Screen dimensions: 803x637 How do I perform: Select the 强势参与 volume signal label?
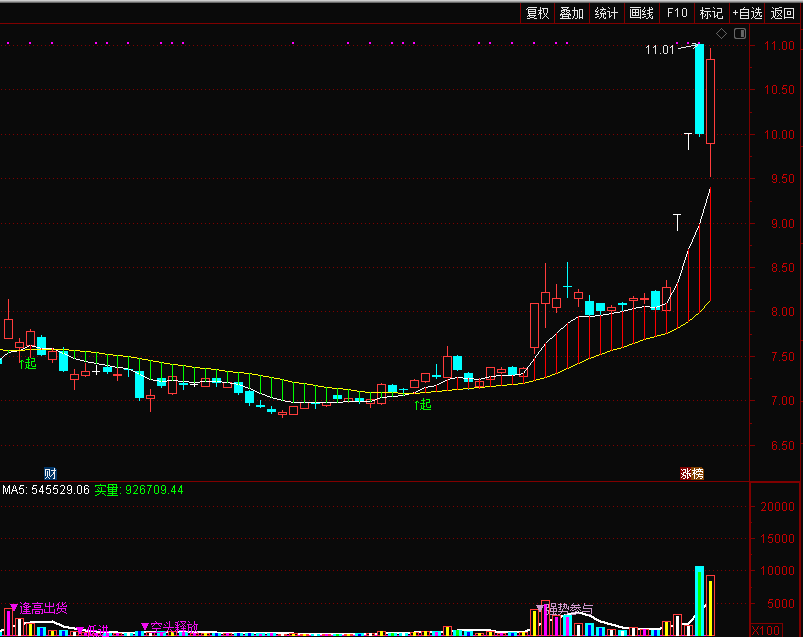point(565,609)
